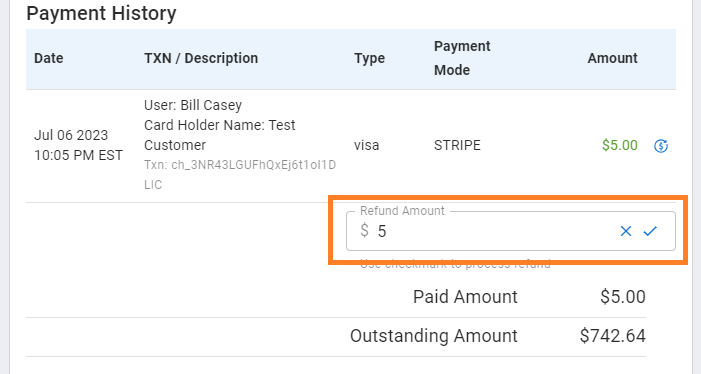Click the User: Bill Casey text
The height and width of the screenshot is (374, 701).
pos(193,105)
